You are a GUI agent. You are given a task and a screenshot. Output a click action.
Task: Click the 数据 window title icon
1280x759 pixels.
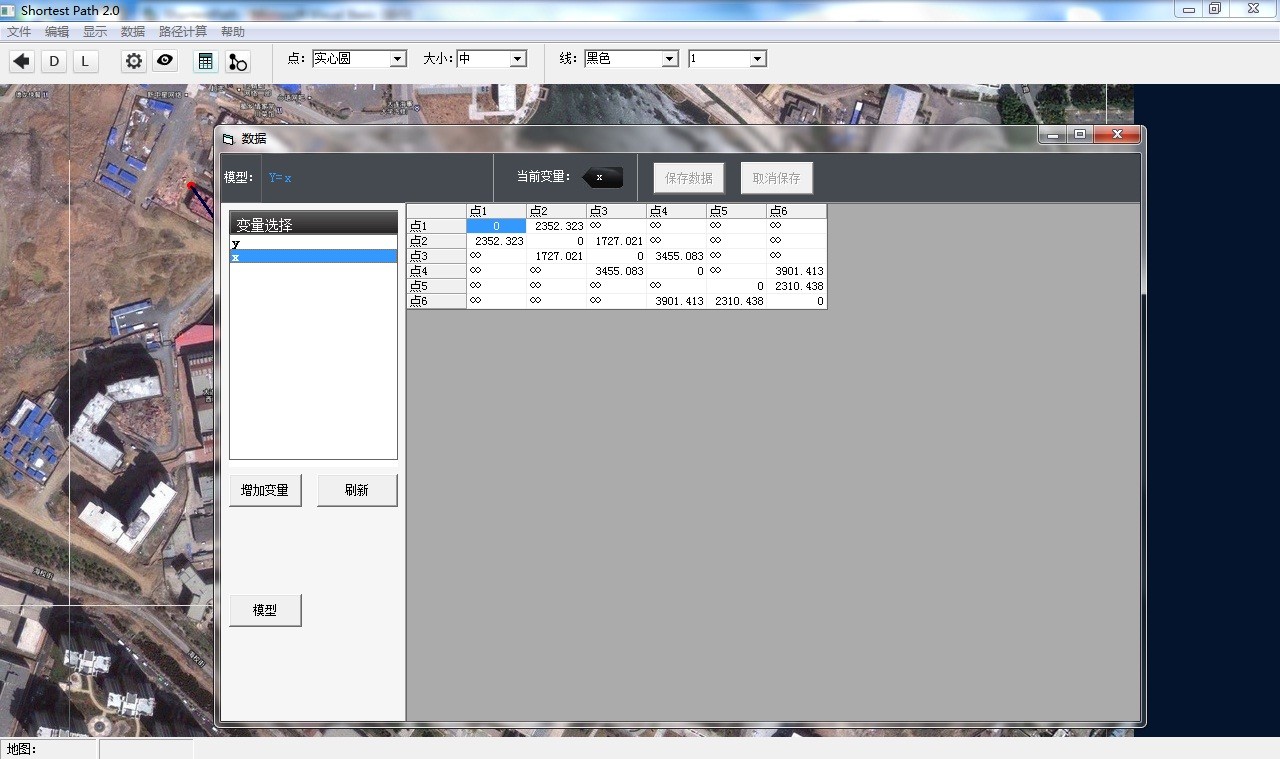tap(228, 139)
